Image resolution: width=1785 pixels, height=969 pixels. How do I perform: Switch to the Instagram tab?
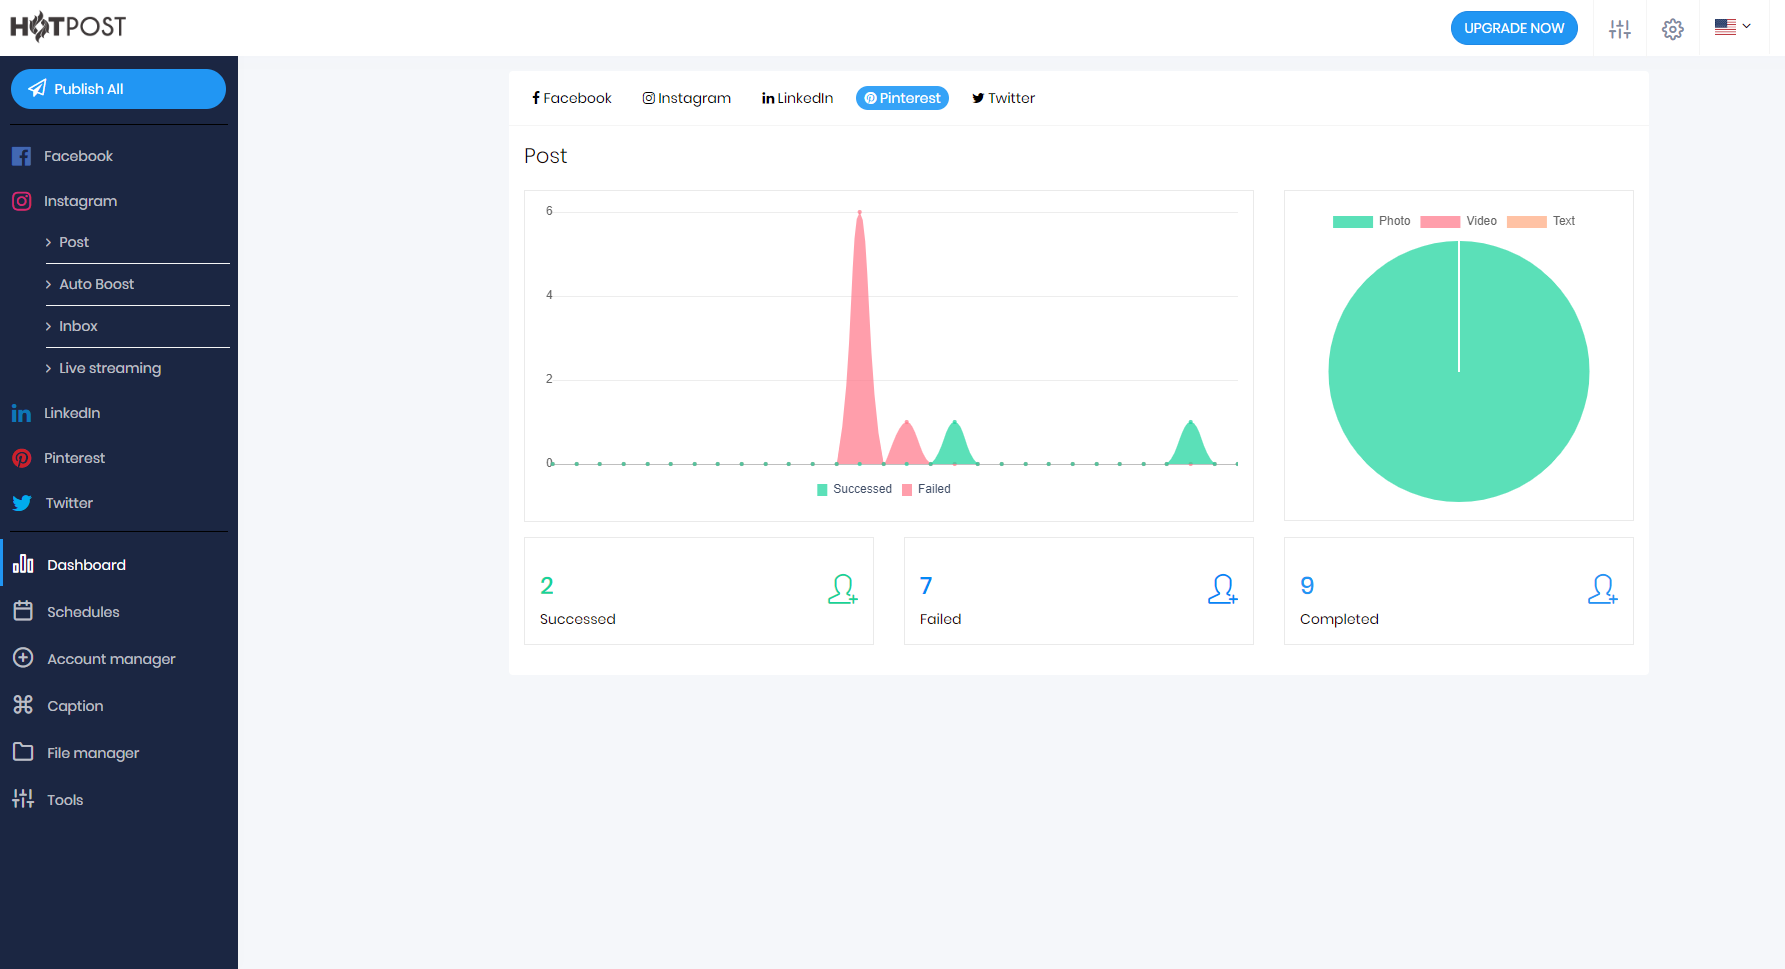(x=687, y=98)
